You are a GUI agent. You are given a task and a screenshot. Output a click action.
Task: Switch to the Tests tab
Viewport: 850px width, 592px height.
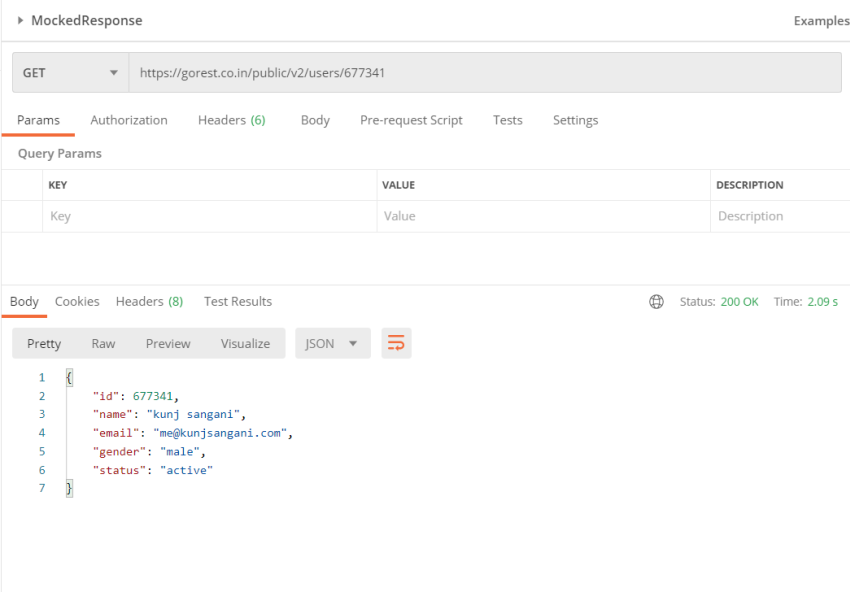click(x=507, y=120)
